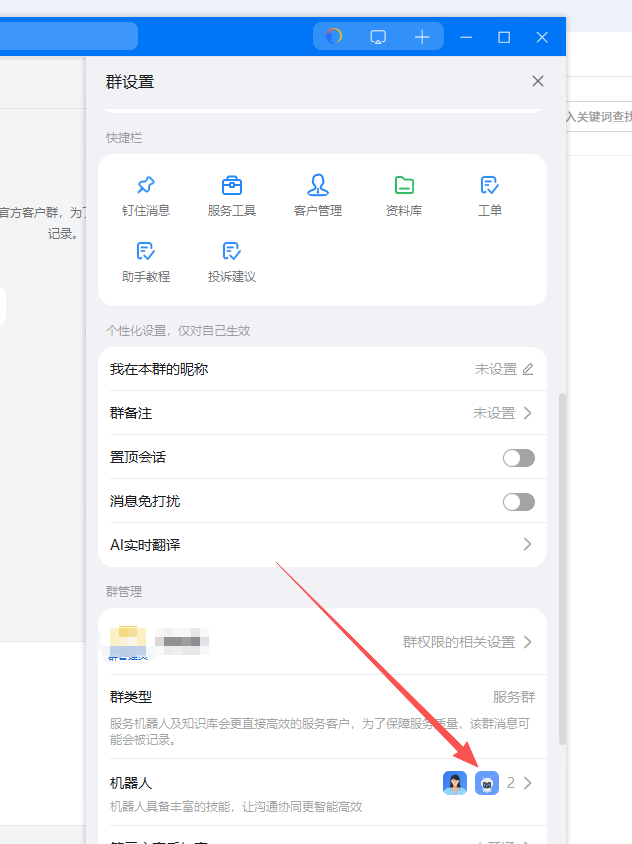
Task: Click the female robot assistant avatar
Action: 455,783
